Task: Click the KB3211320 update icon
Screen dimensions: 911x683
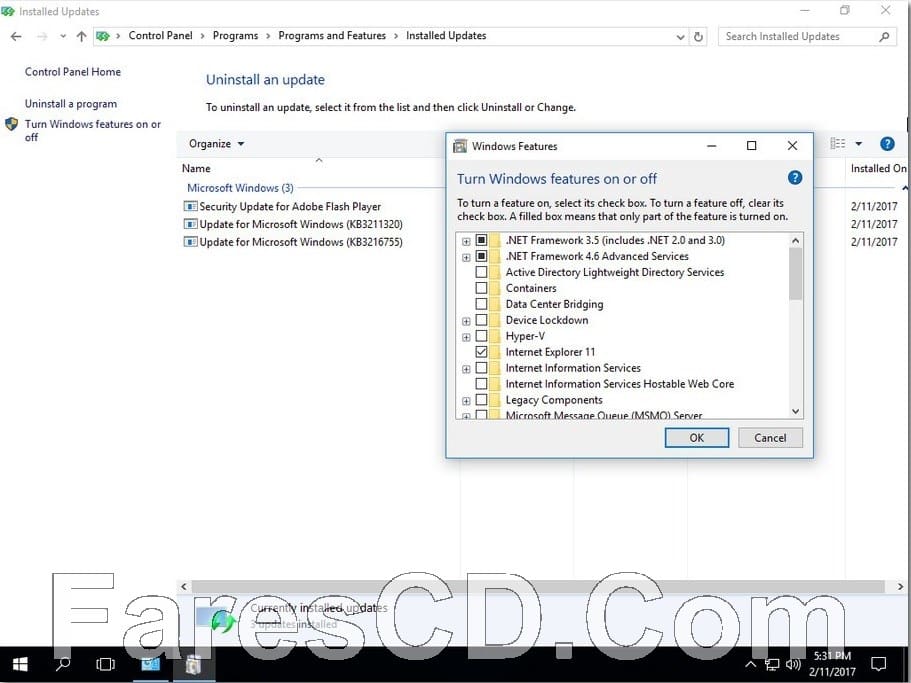Action: point(190,224)
